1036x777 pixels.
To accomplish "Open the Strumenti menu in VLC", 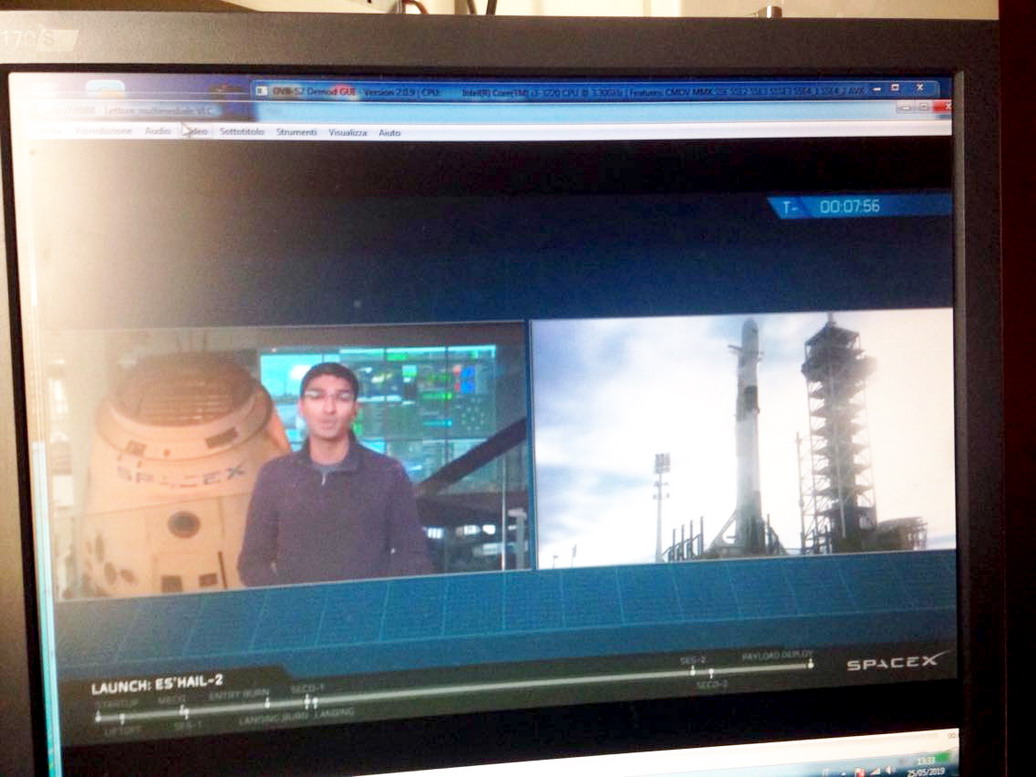I will click(297, 132).
